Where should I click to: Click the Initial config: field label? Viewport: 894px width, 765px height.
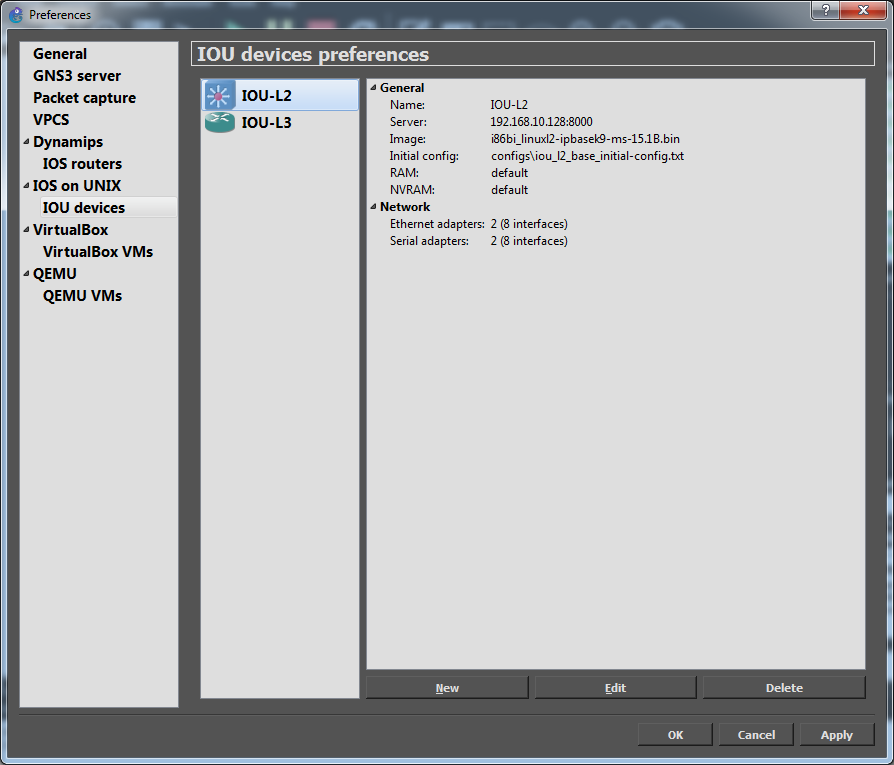pyautogui.click(x=424, y=156)
